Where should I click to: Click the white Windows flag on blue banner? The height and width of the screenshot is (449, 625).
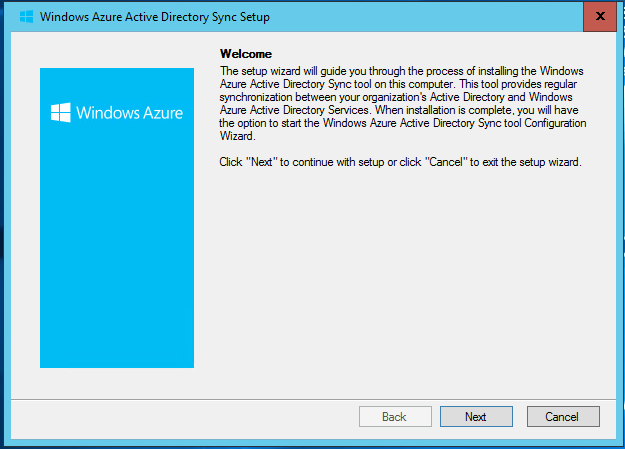coord(61,112)
